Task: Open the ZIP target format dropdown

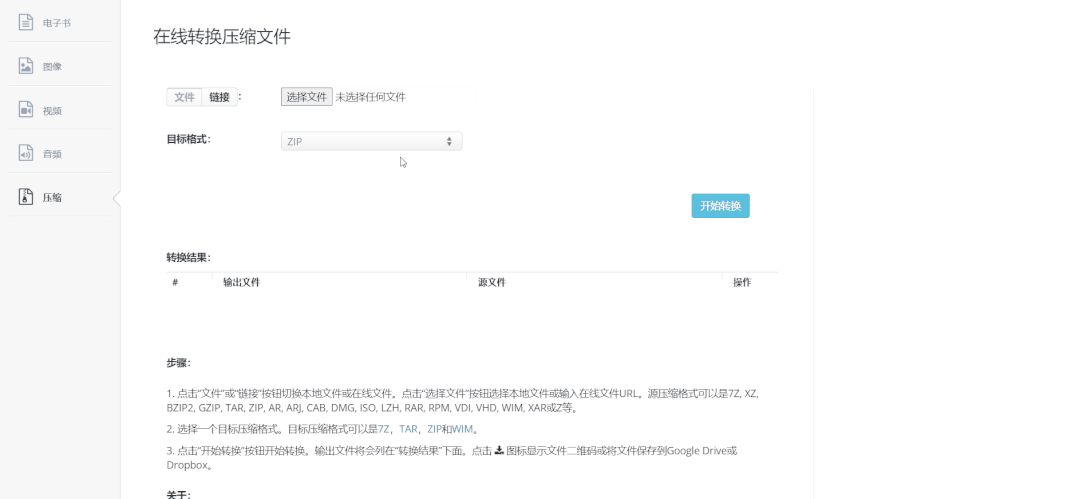Action: point(372,141)
